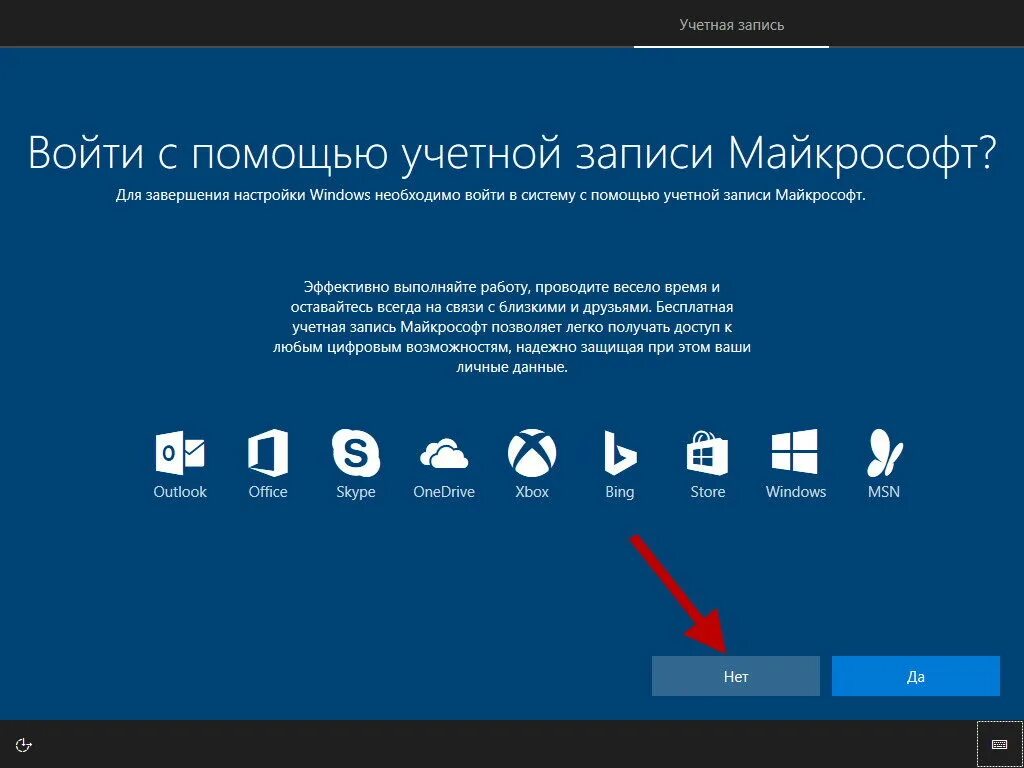Click the Office icon

click(268, 453)
